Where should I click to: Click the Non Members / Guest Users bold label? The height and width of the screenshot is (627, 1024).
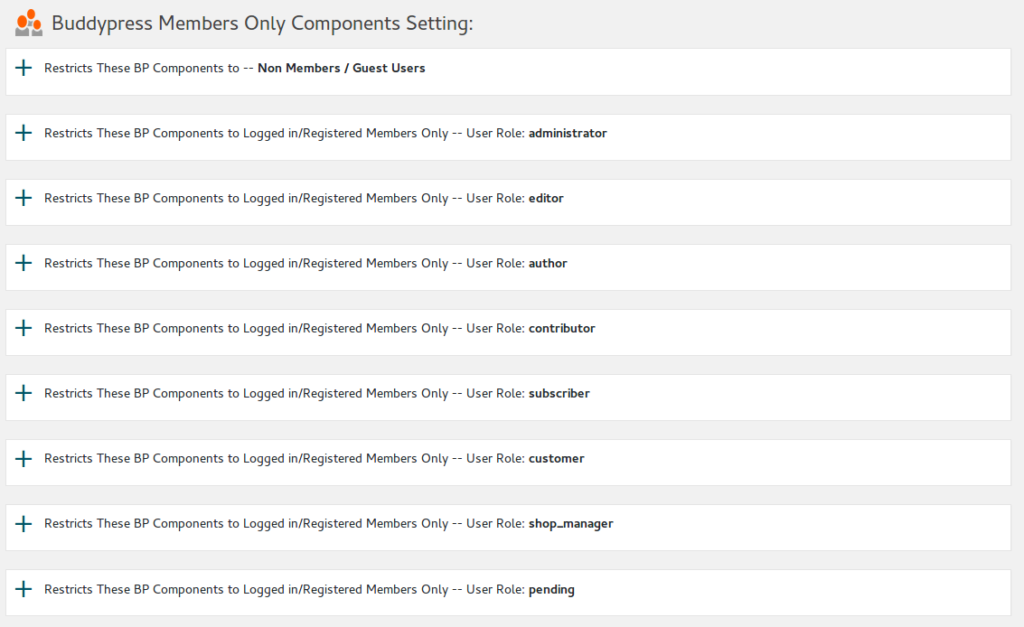point(341,68)
